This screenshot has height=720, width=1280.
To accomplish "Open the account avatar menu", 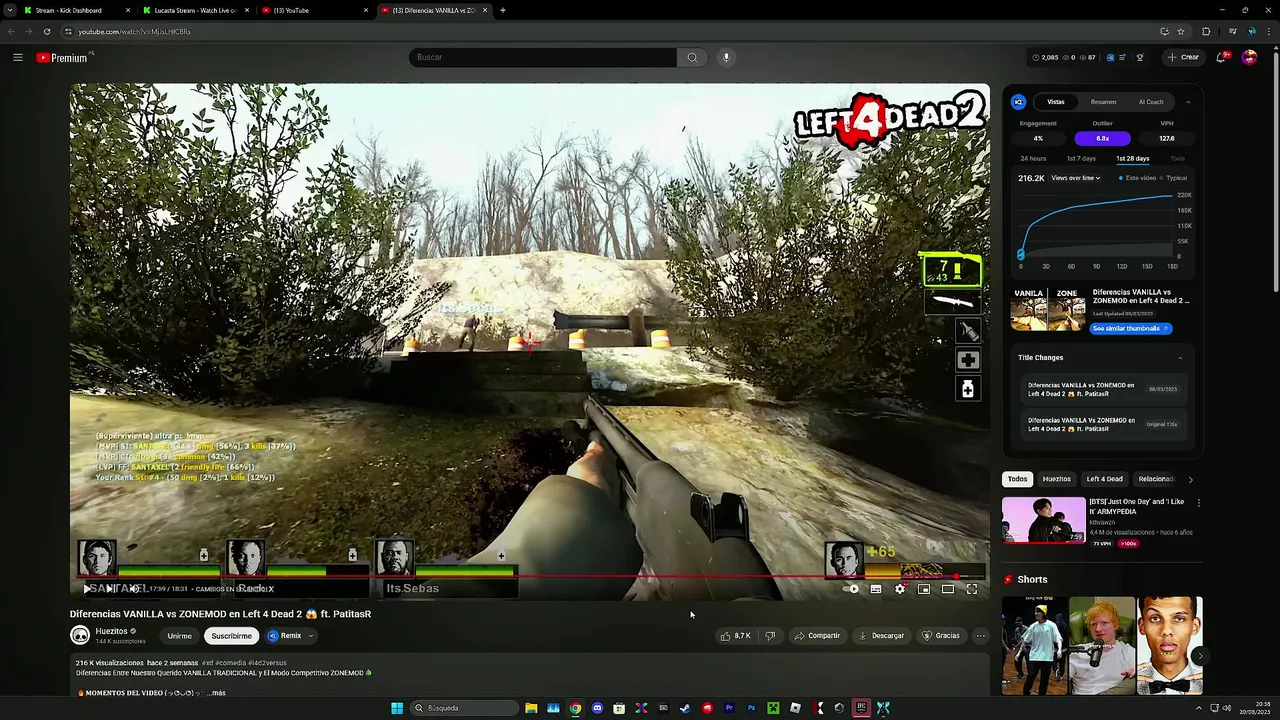I will click(x=1249, y=57).
